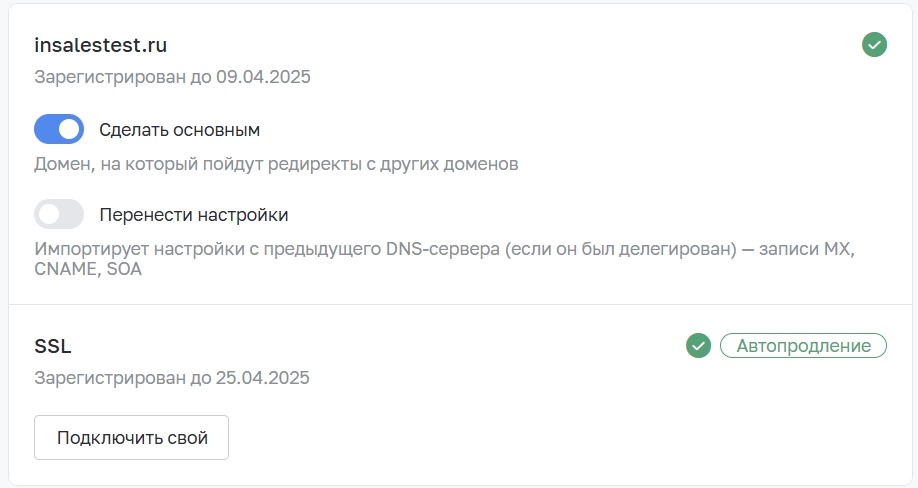Click the description line starting with Импортирует настройки
This screenshot has width=918, height=488.
click(444, 249)
